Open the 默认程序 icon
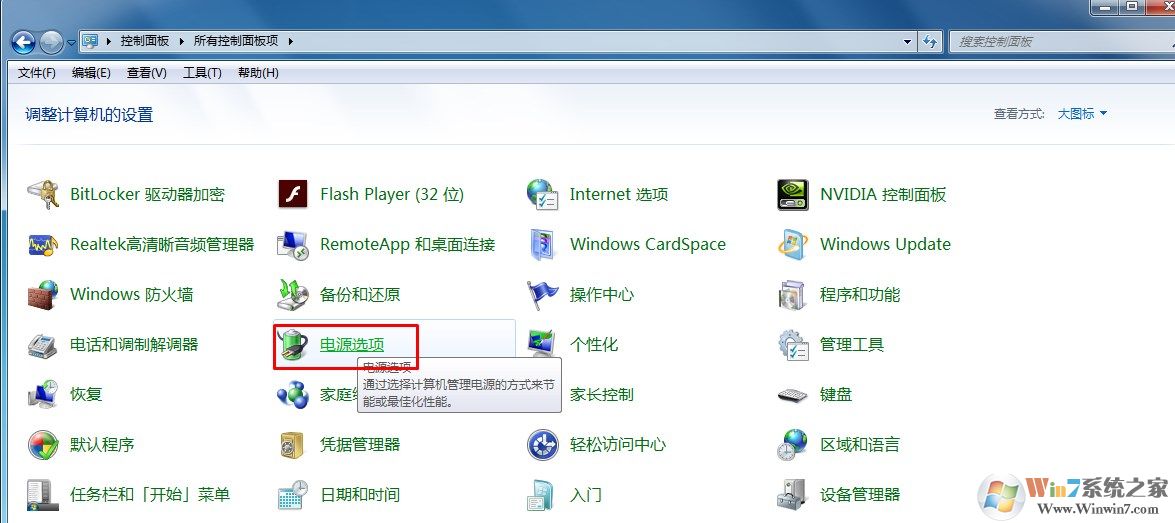Screen dimensions: 1175x523 (43, 444)
